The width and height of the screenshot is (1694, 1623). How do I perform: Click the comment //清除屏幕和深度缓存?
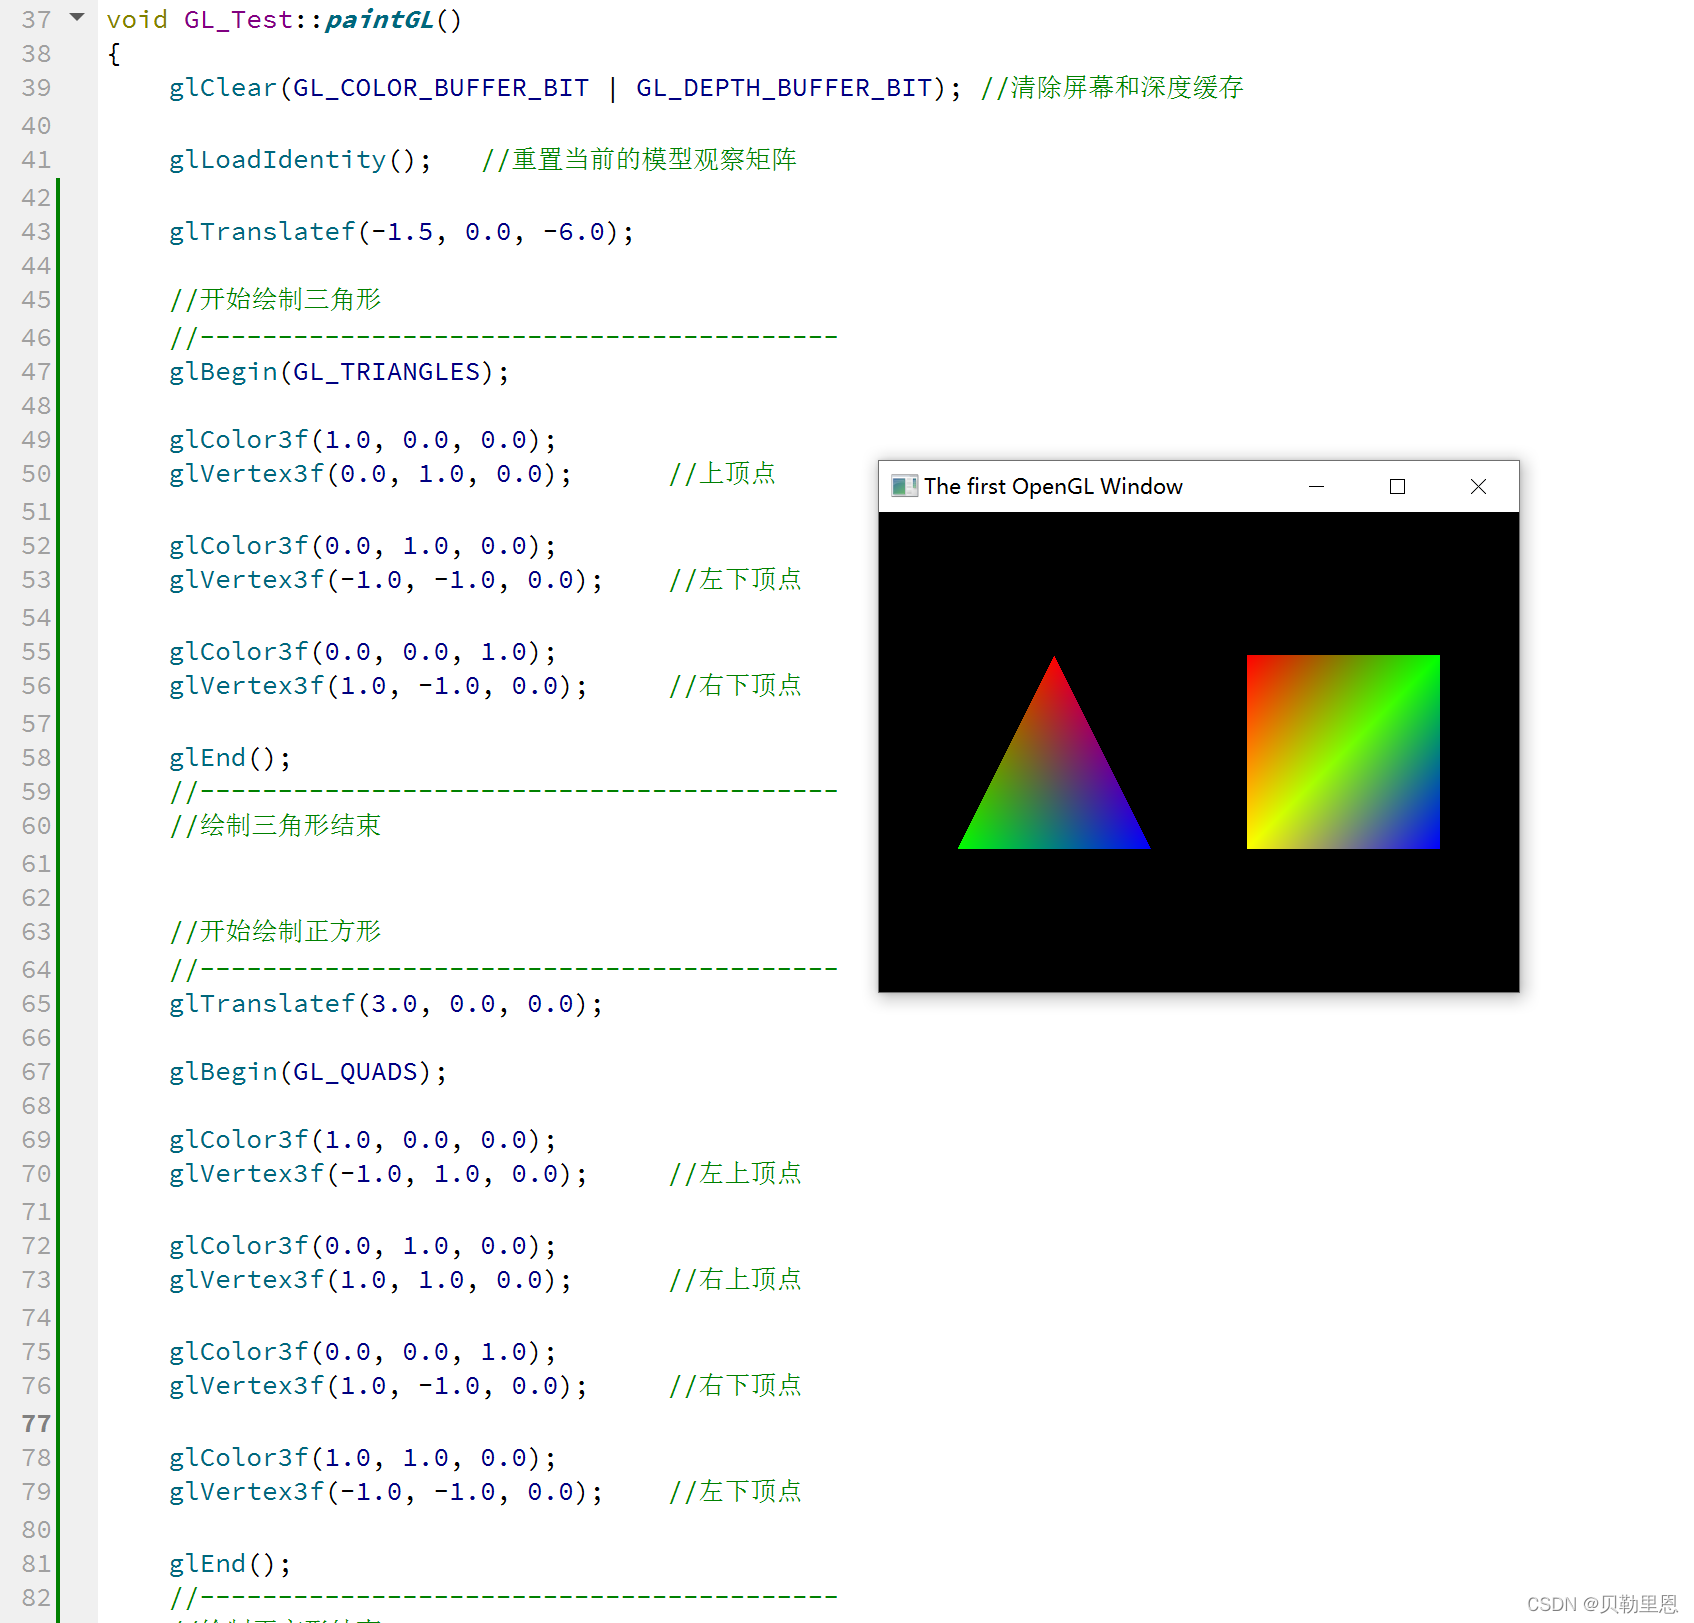click(1112, 88)
